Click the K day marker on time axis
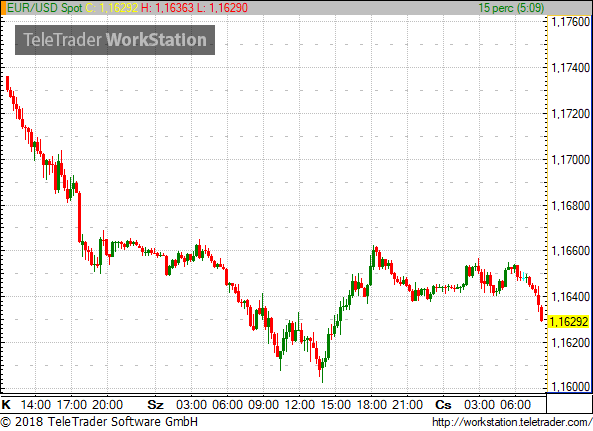 pos(6,405)
